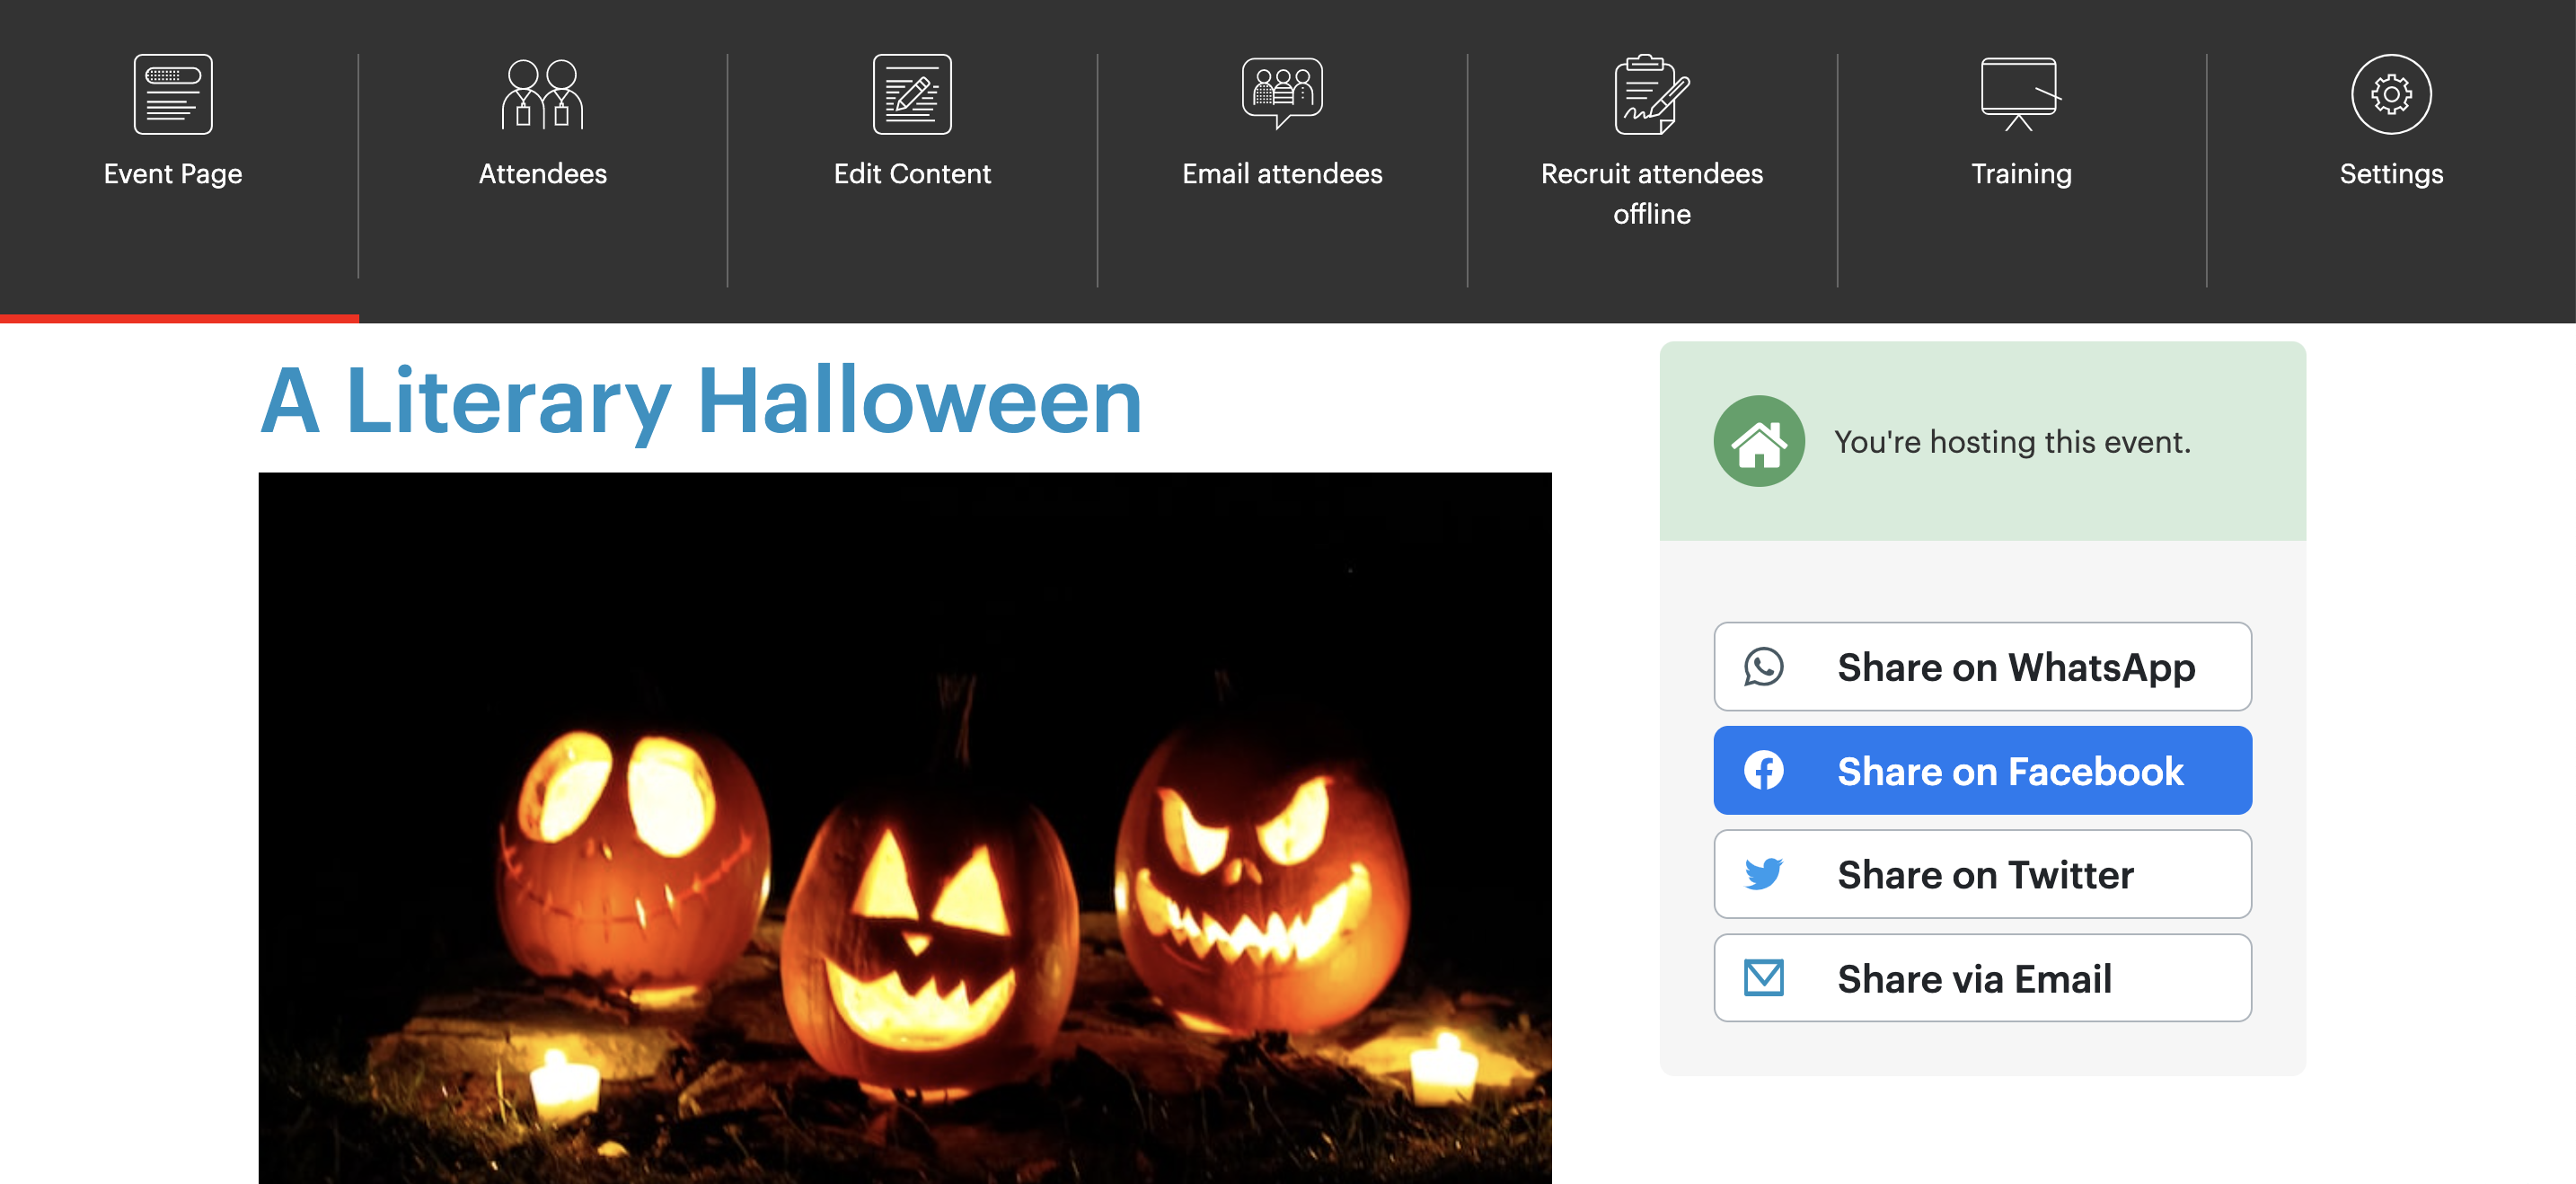Open the Training tab label
Image resolution: width=2576 pixels, height=1184 pixels.
[x=2021, y=174]
